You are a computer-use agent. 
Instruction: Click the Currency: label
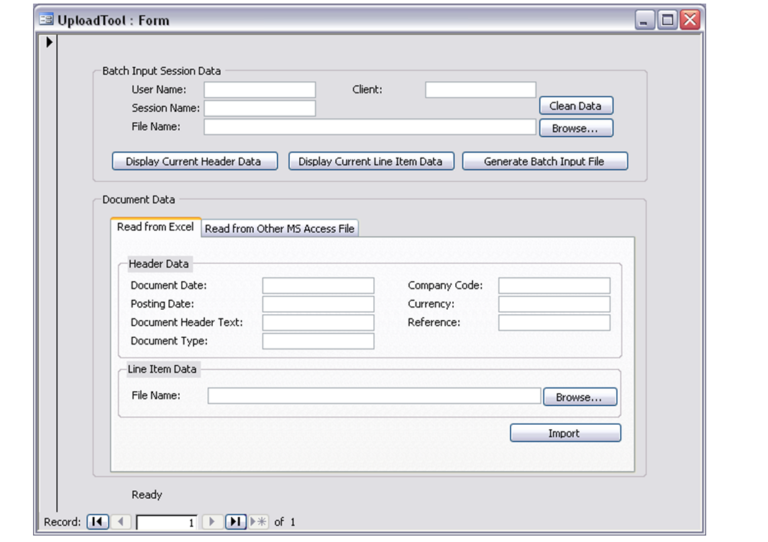(431, 304)
